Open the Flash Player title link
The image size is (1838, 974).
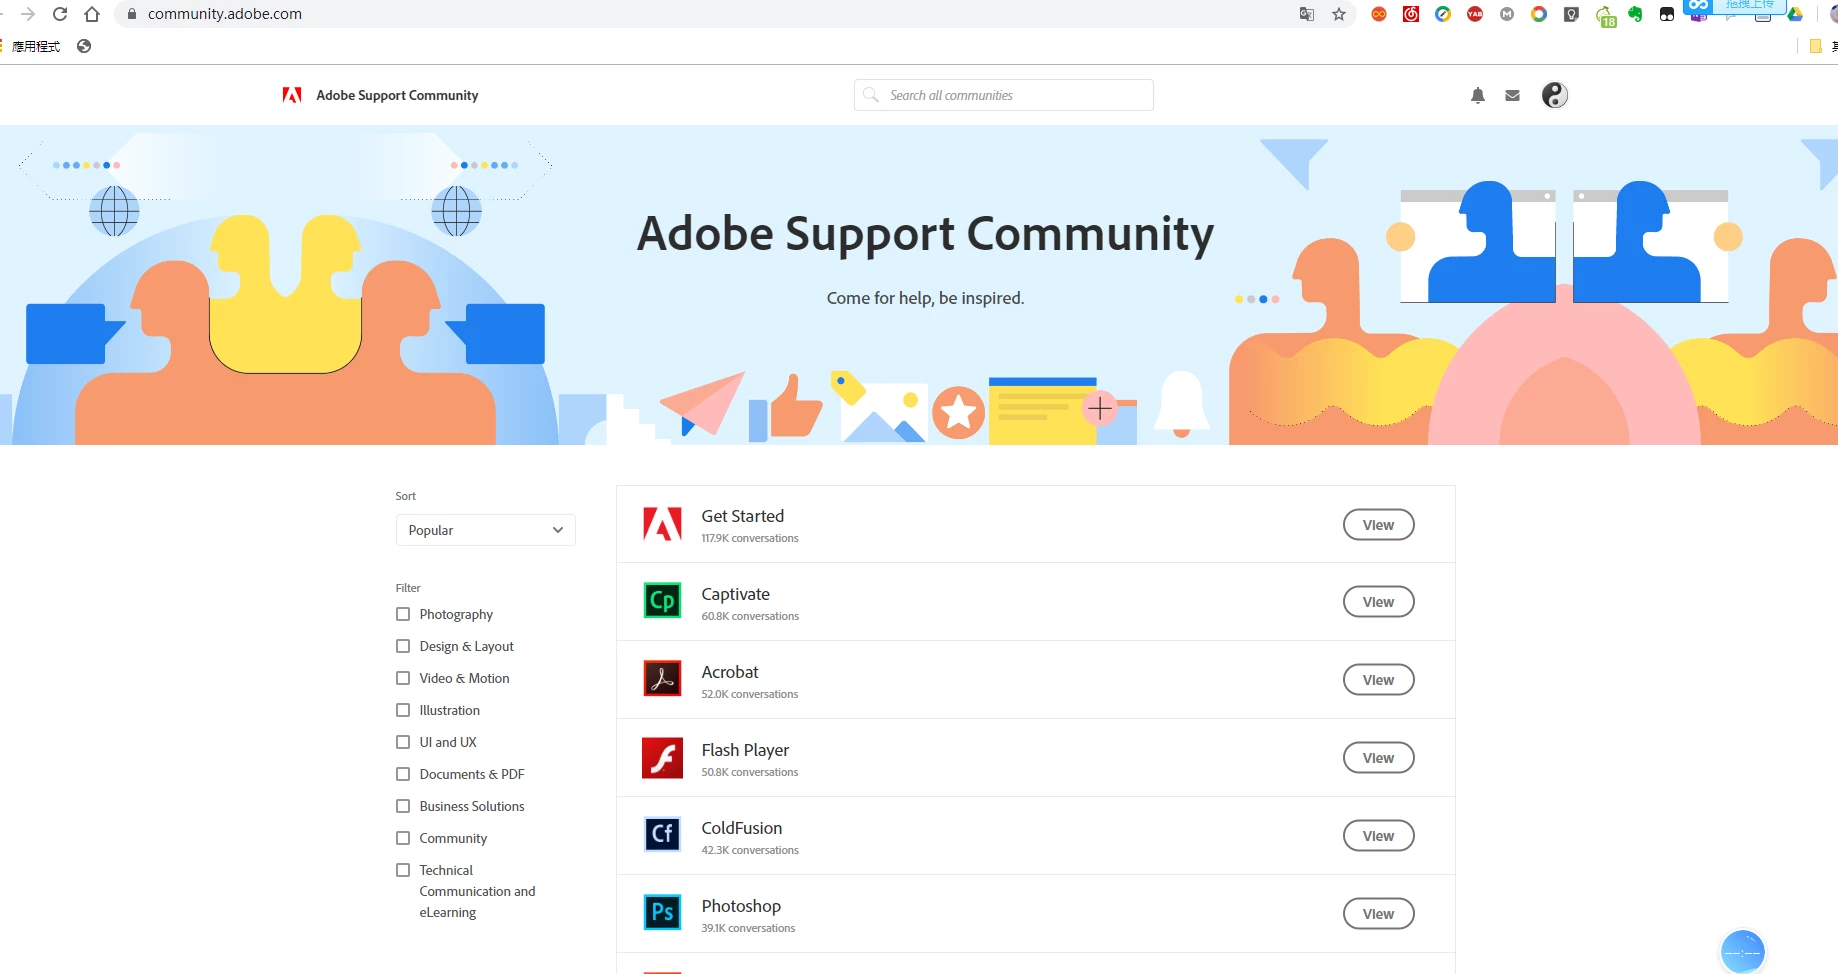pos(745,750)
